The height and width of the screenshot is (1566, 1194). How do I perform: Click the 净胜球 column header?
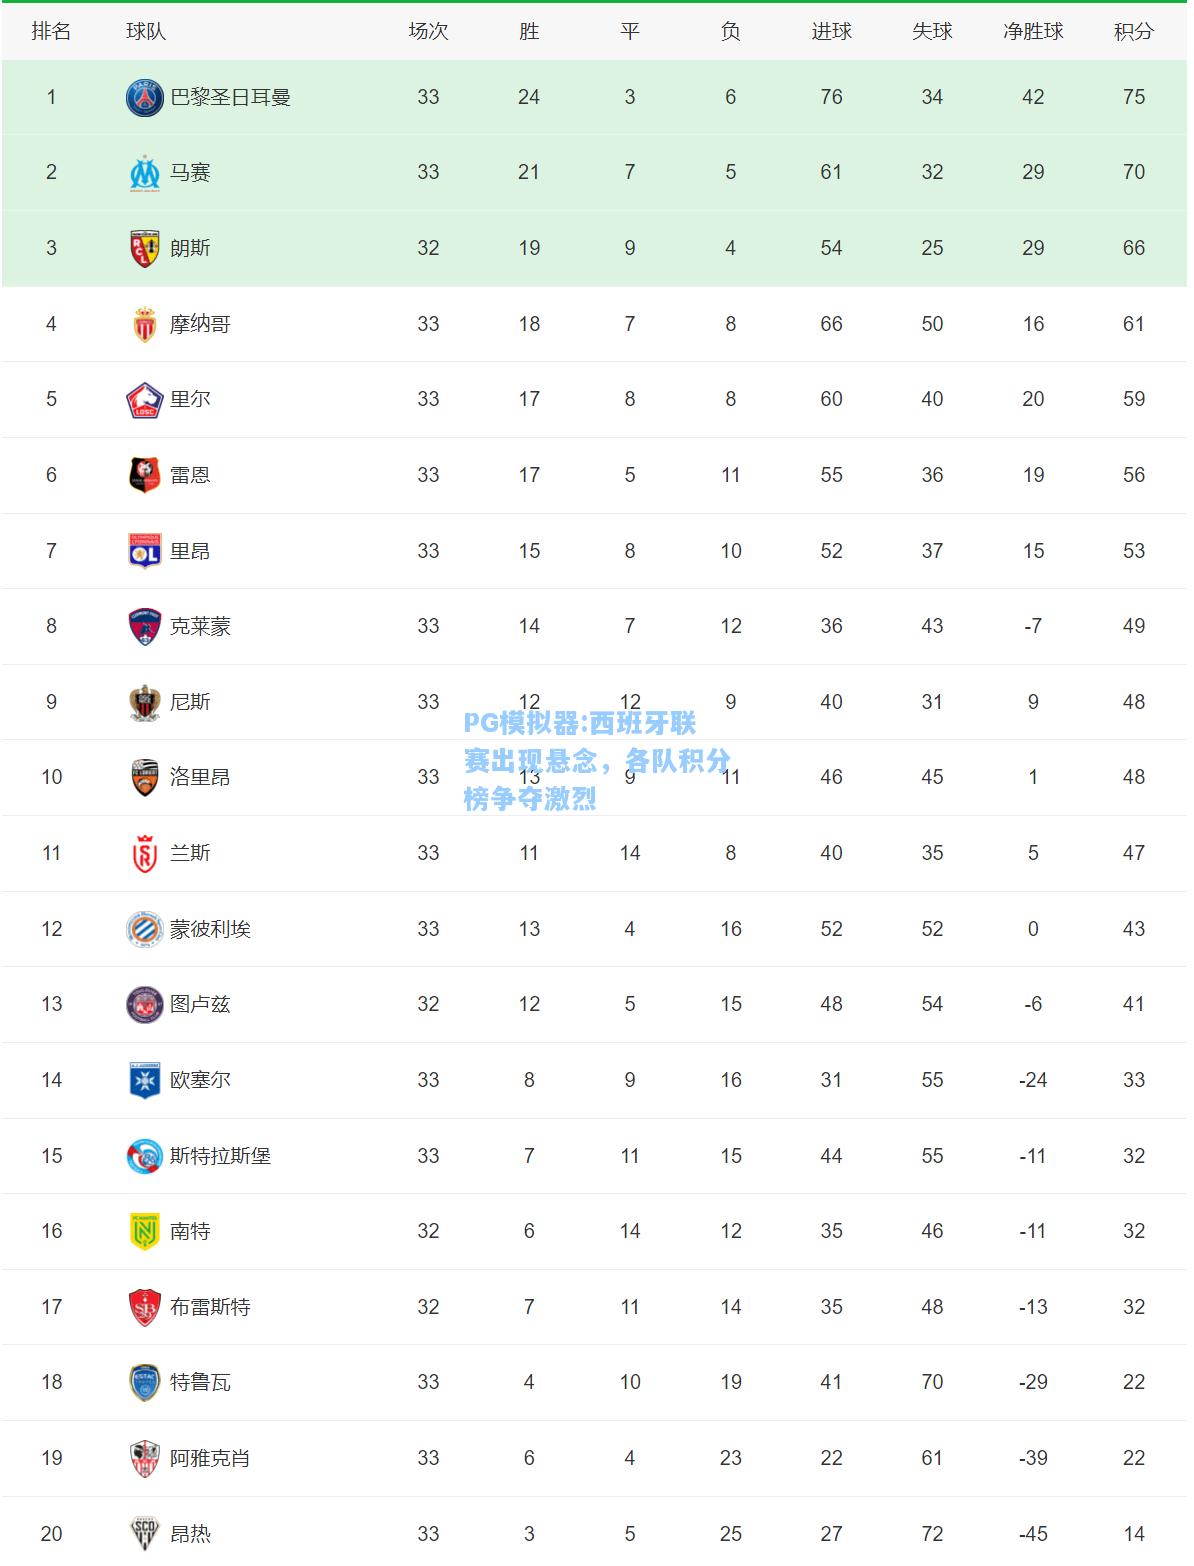1033,32
